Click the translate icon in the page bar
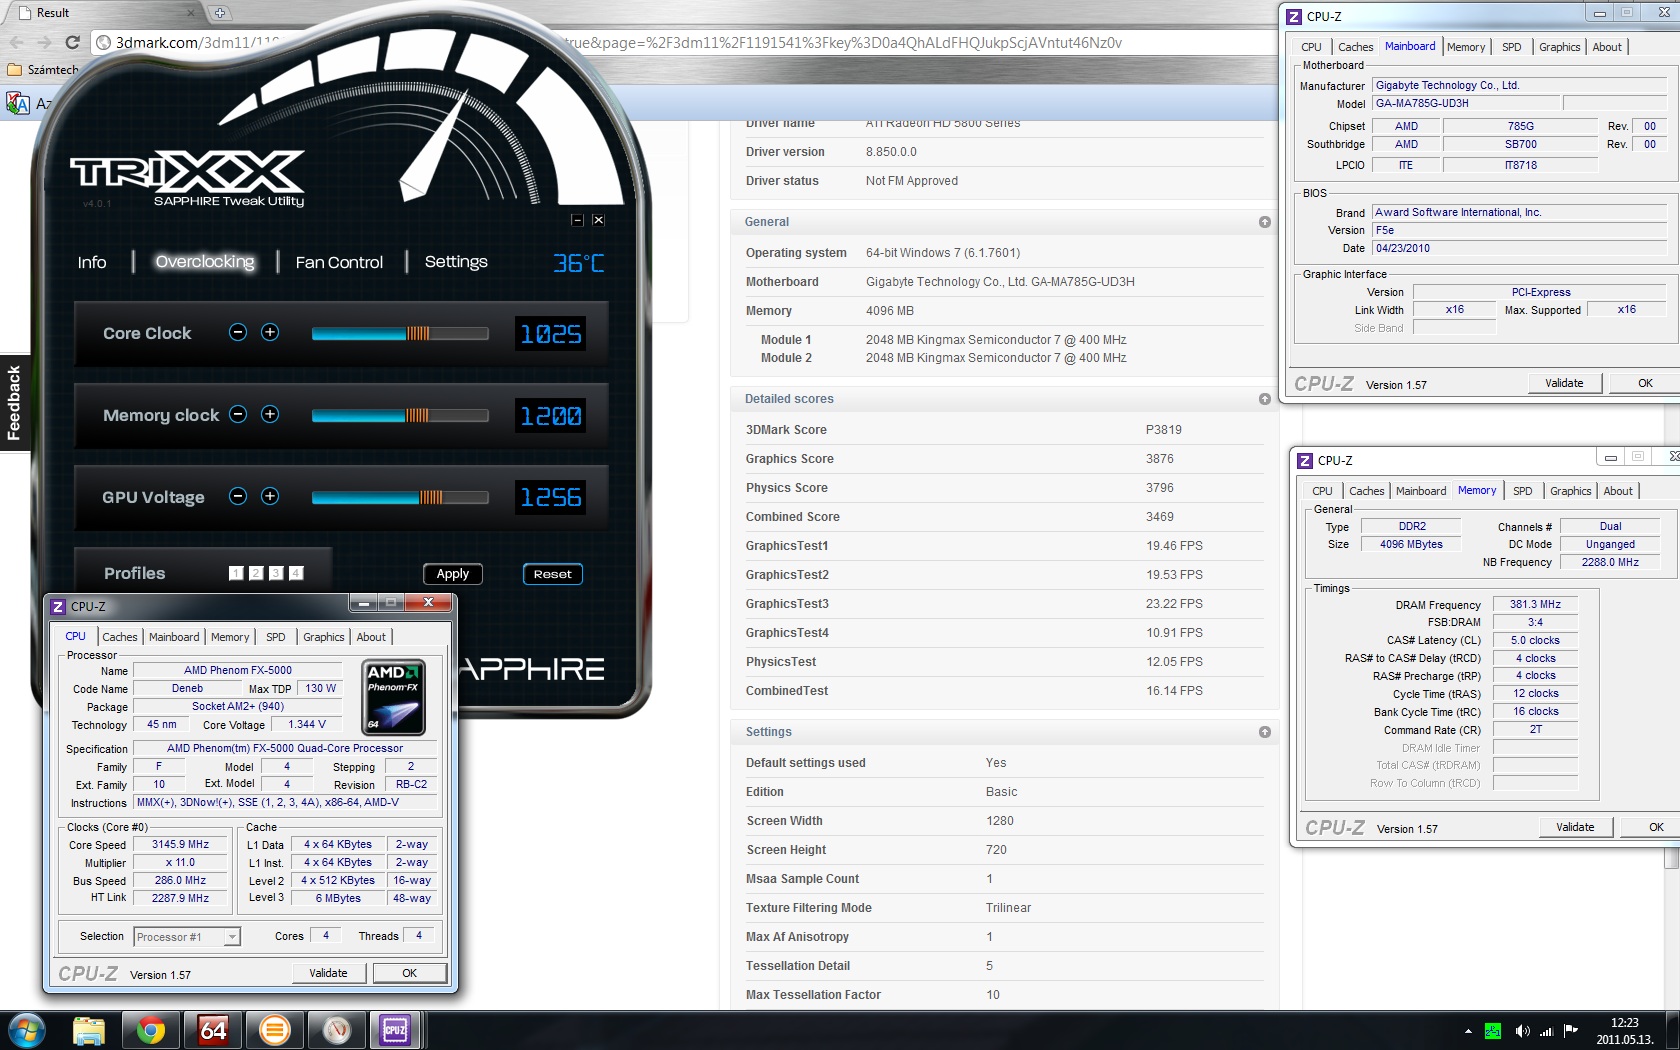This screenshot has width=1680, height=1050. tap(18, 103)
